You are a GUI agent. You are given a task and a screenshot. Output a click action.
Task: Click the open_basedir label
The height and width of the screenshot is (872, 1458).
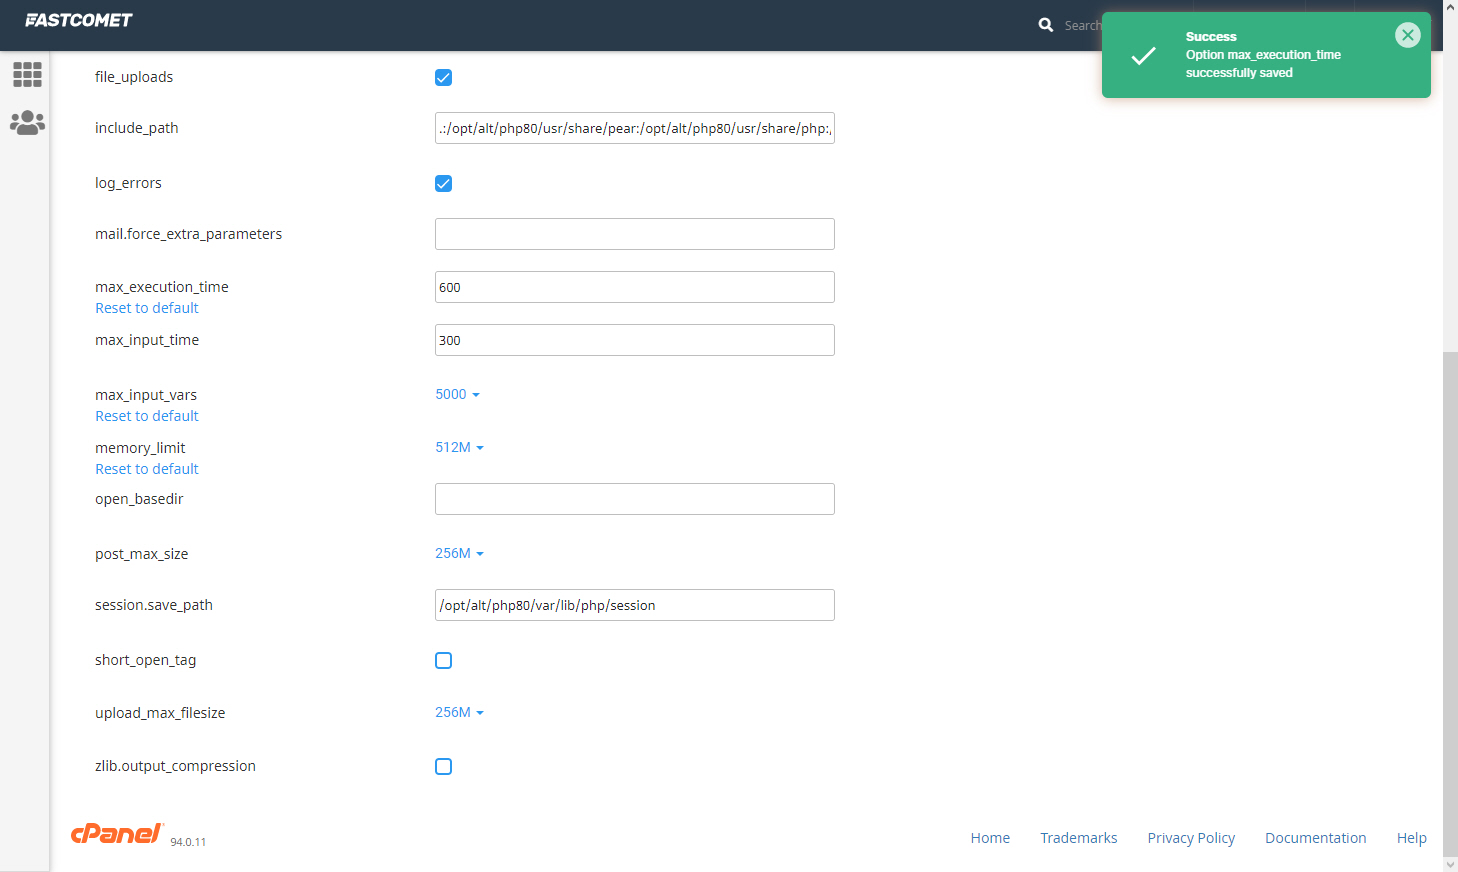point(139,499)
